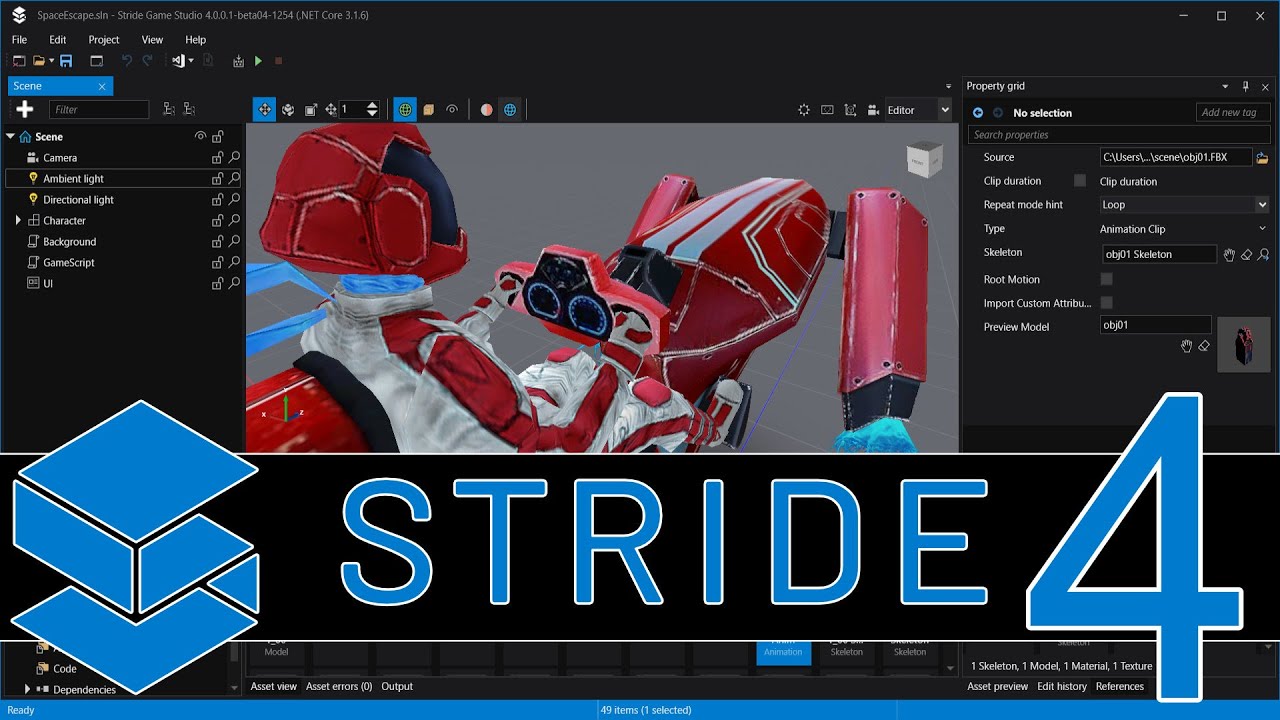Select Directional light in the scene tree
This screenshot has height=720, width=1280.
(x=78, y=200)
